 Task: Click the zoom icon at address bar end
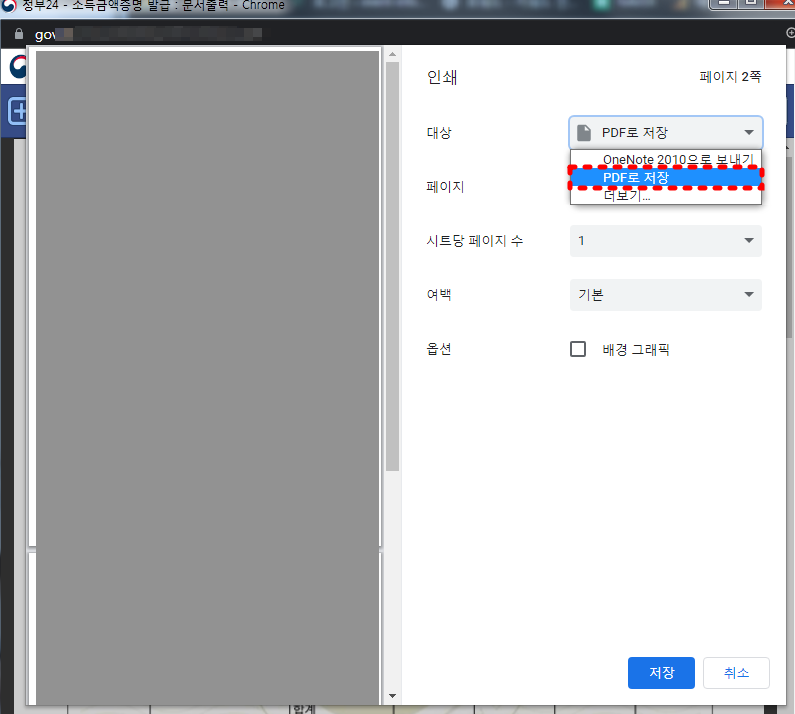(x=790, y=33)
